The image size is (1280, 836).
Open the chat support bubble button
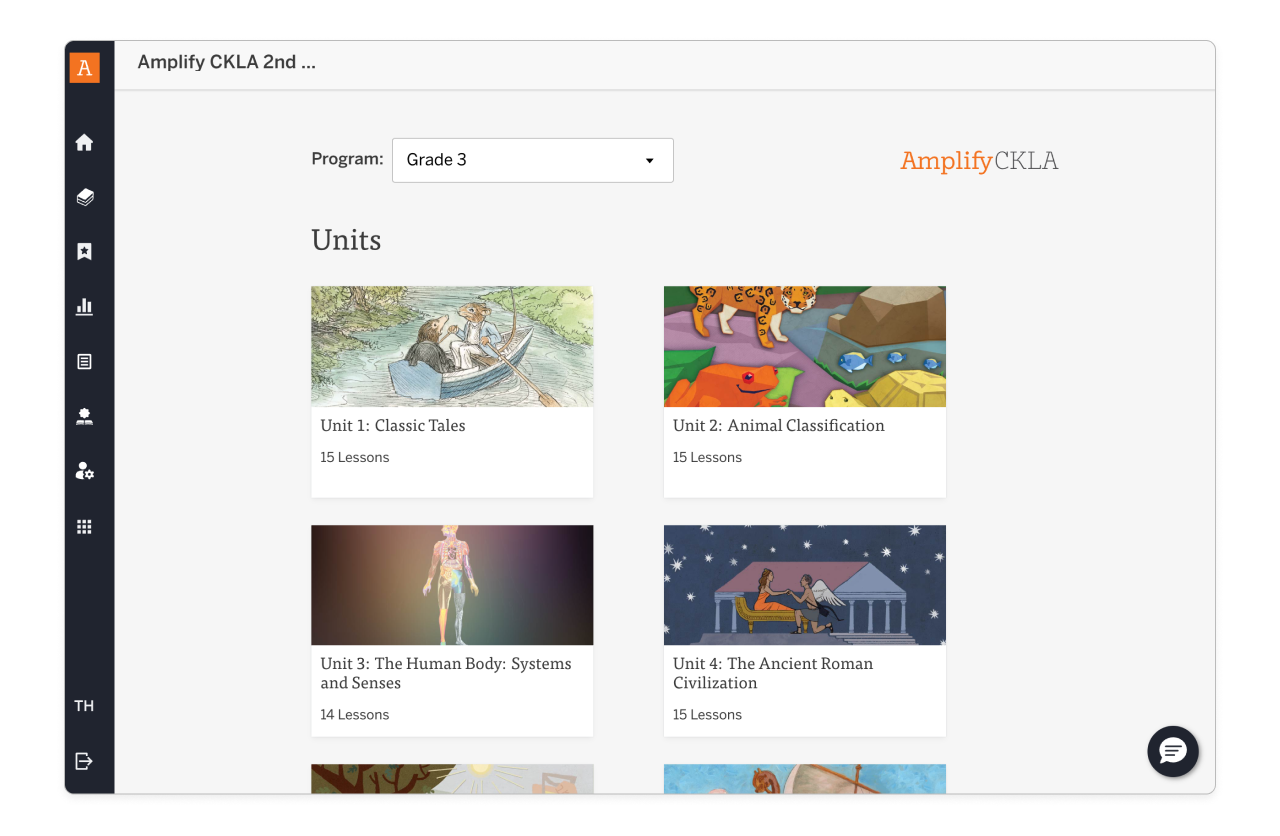(x=1172, y=751)
